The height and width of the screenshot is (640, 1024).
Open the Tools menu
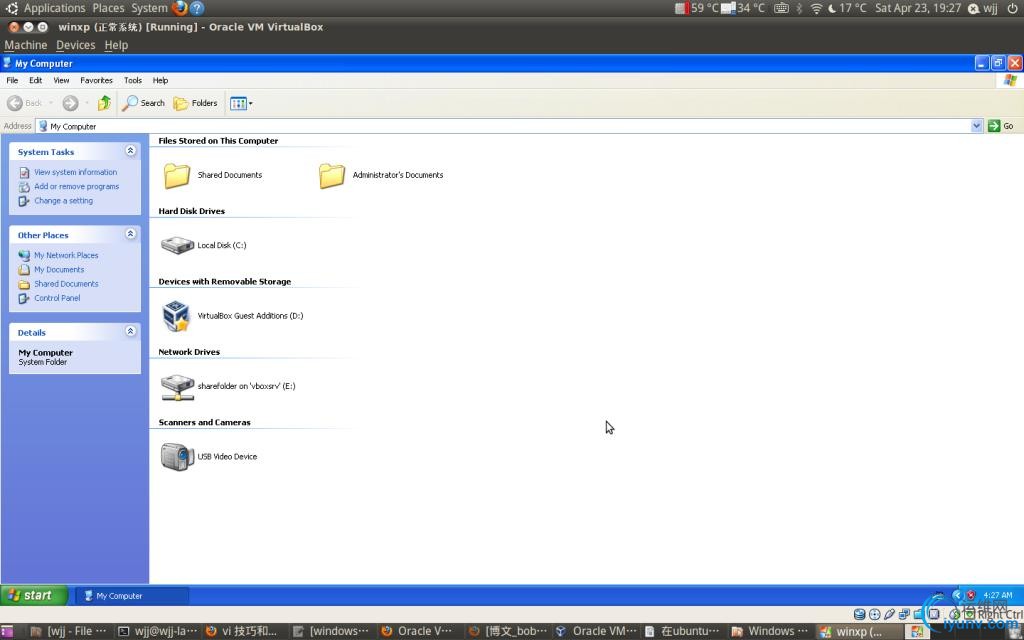pyautogui.click(x=133, y=80)
